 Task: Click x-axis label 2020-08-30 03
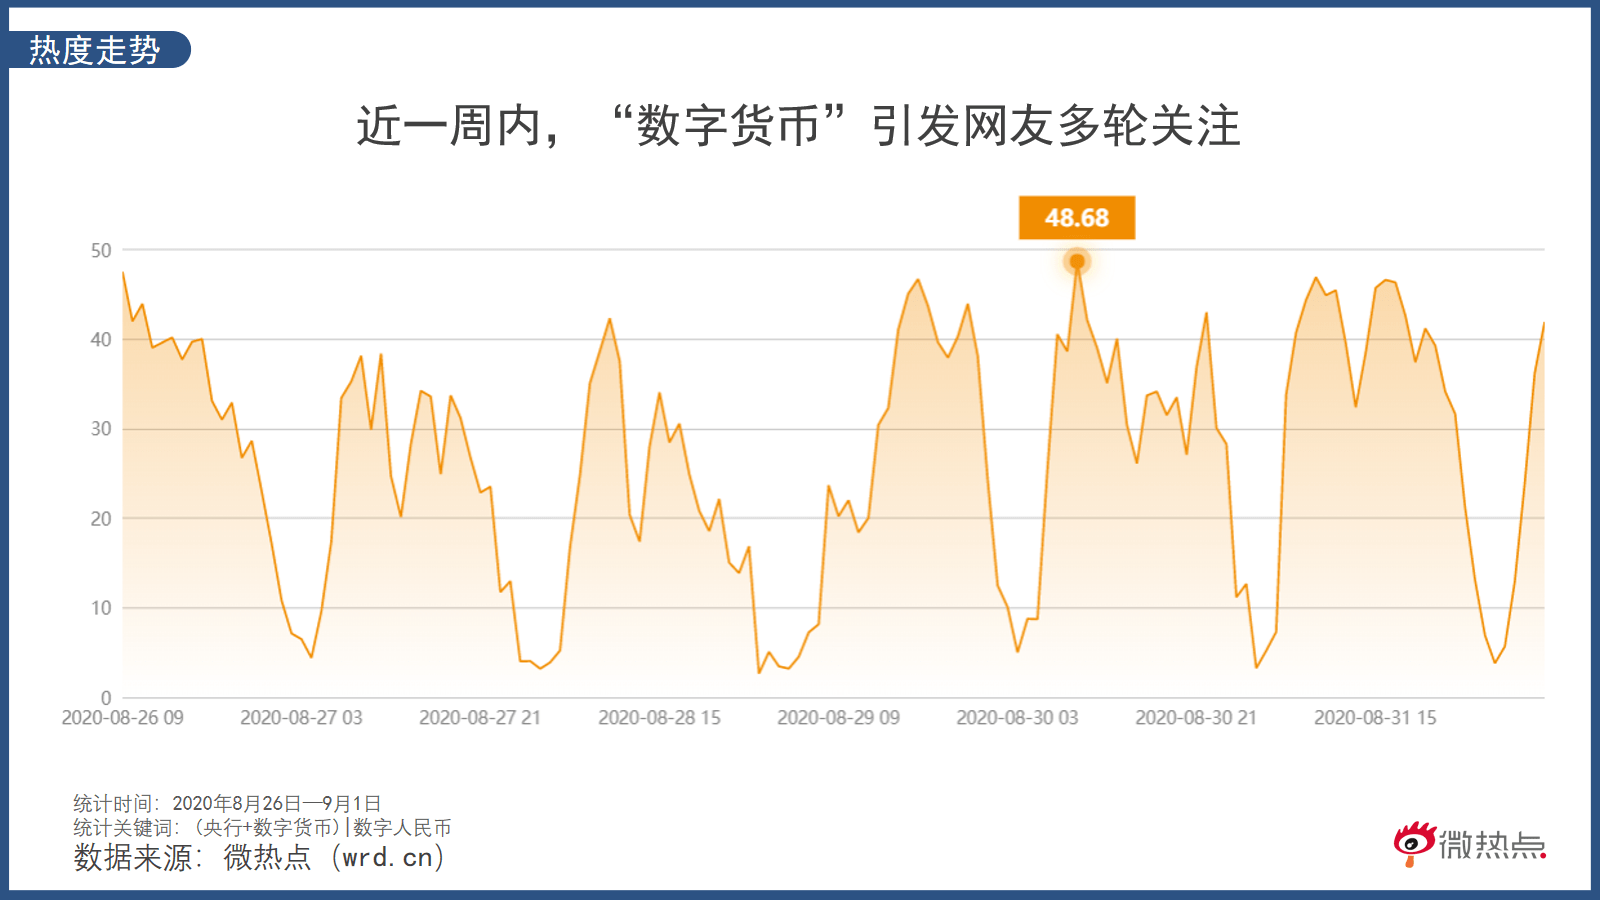(1017, 718)
